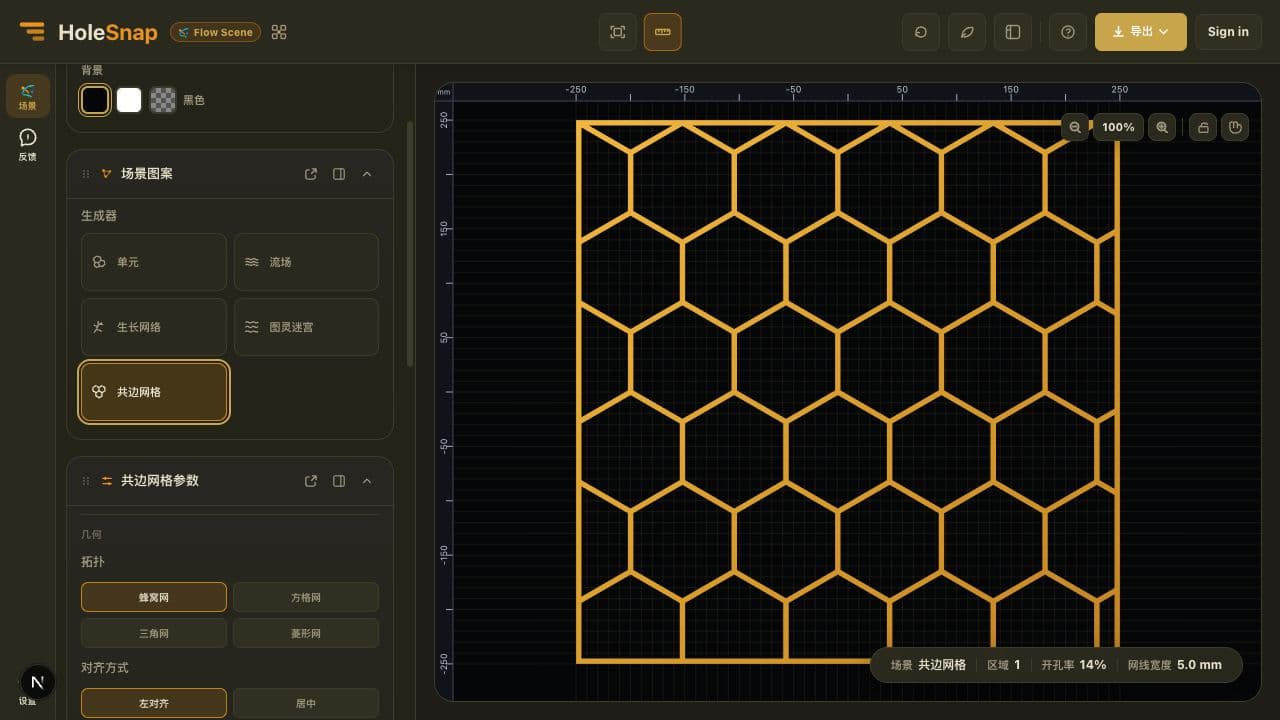This screenshot has height=720, width=1280.
Task: Click the 黑色 background color name
Action: (194, 101)
